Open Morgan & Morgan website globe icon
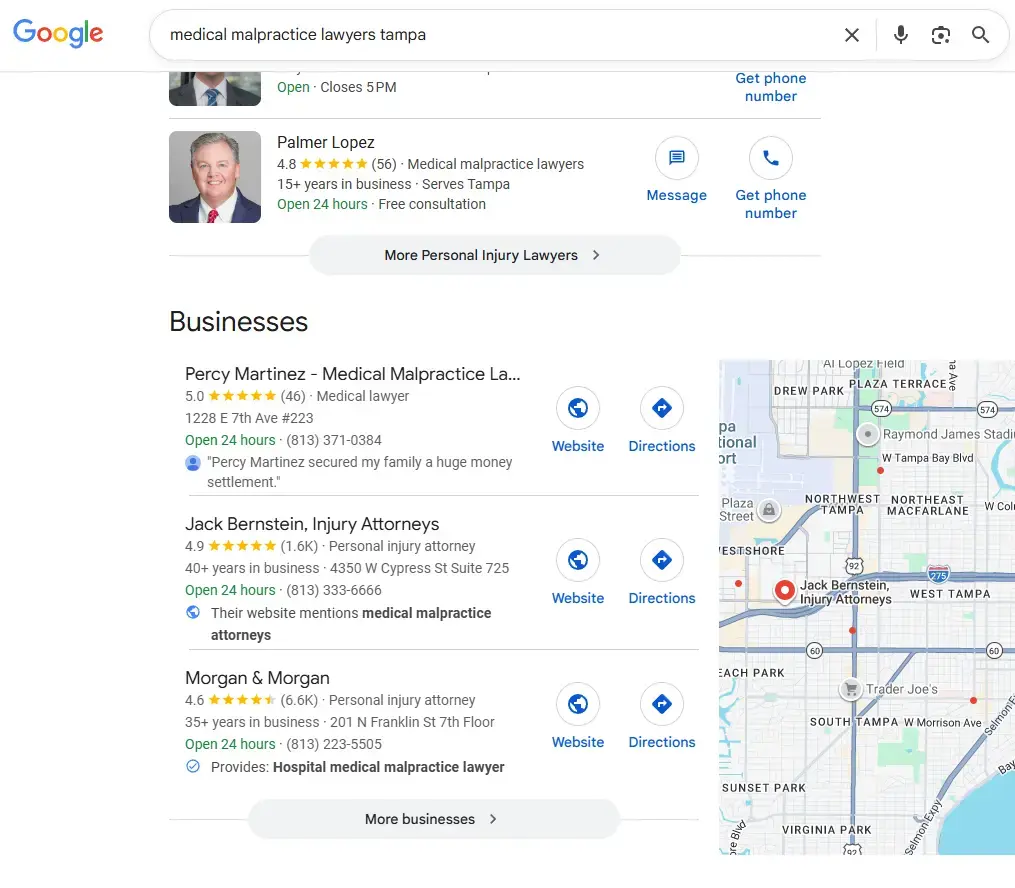Screen dimensions: 1015x888 coord(578,704)
